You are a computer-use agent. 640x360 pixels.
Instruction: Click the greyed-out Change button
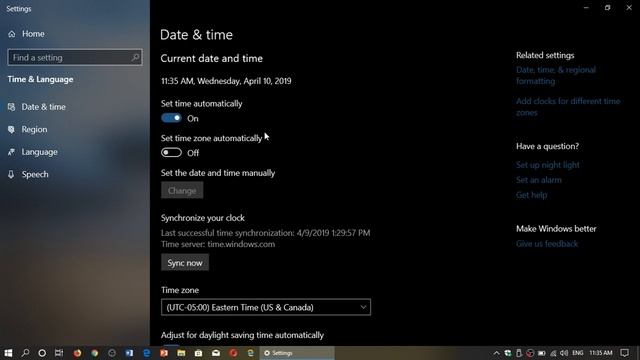pyautogui.click(x=182, y=191)
